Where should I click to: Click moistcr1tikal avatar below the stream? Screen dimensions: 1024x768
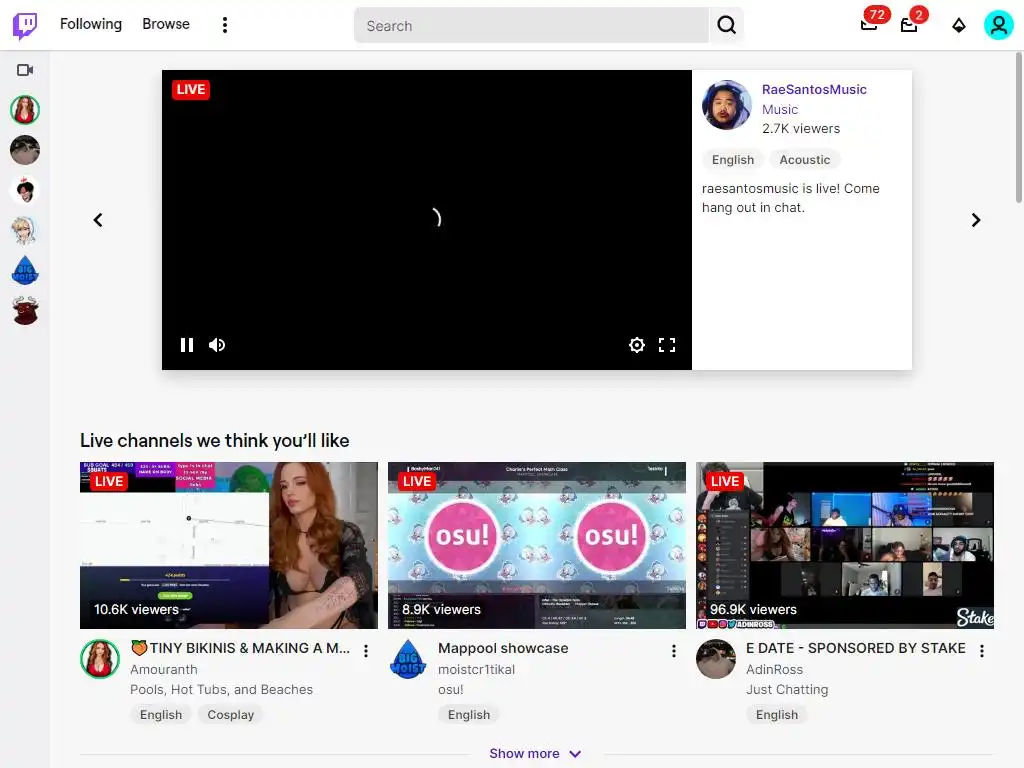(408, 659)
